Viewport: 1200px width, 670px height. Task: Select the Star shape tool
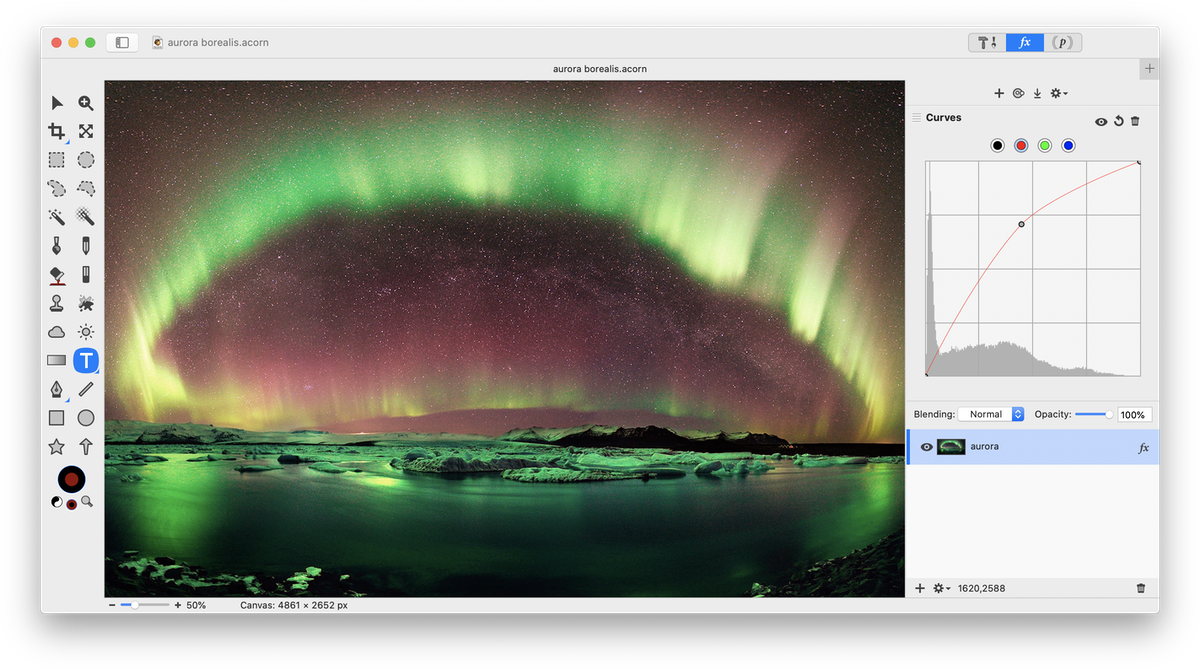point(57,446)
